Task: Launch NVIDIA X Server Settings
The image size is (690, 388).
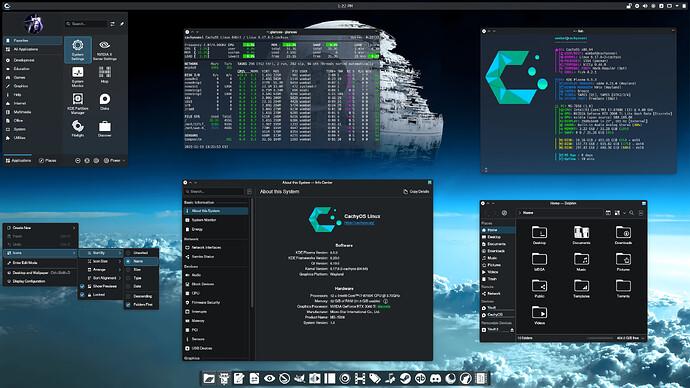Action: point(104,50)
